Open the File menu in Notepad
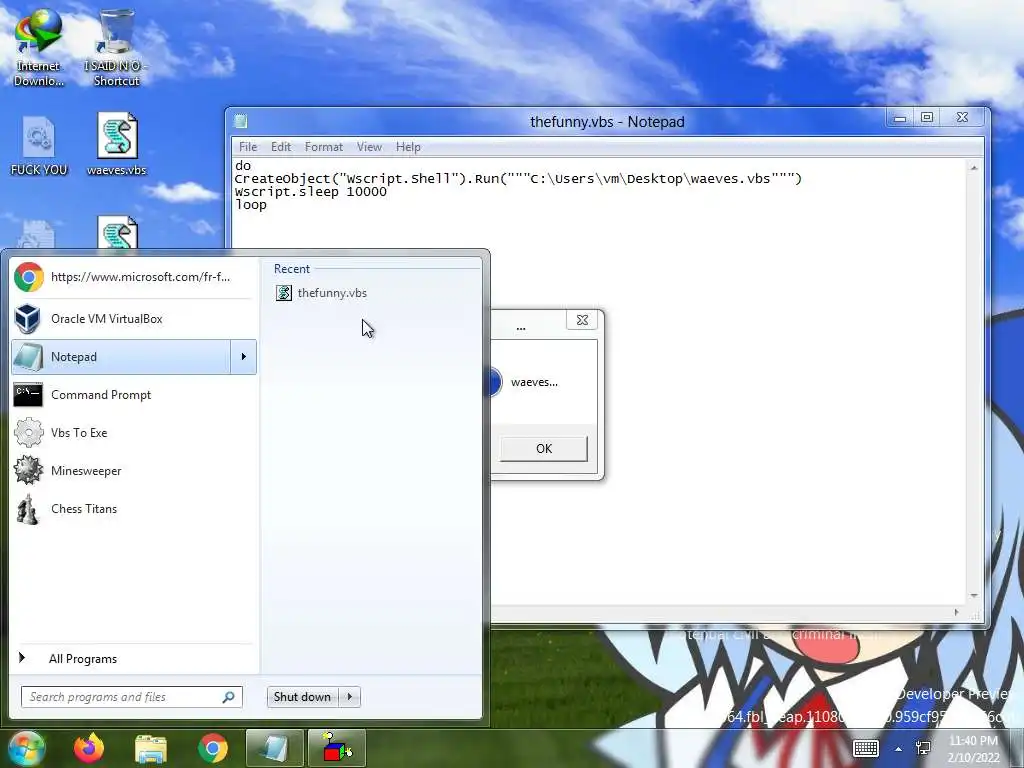 coord(248,147)
